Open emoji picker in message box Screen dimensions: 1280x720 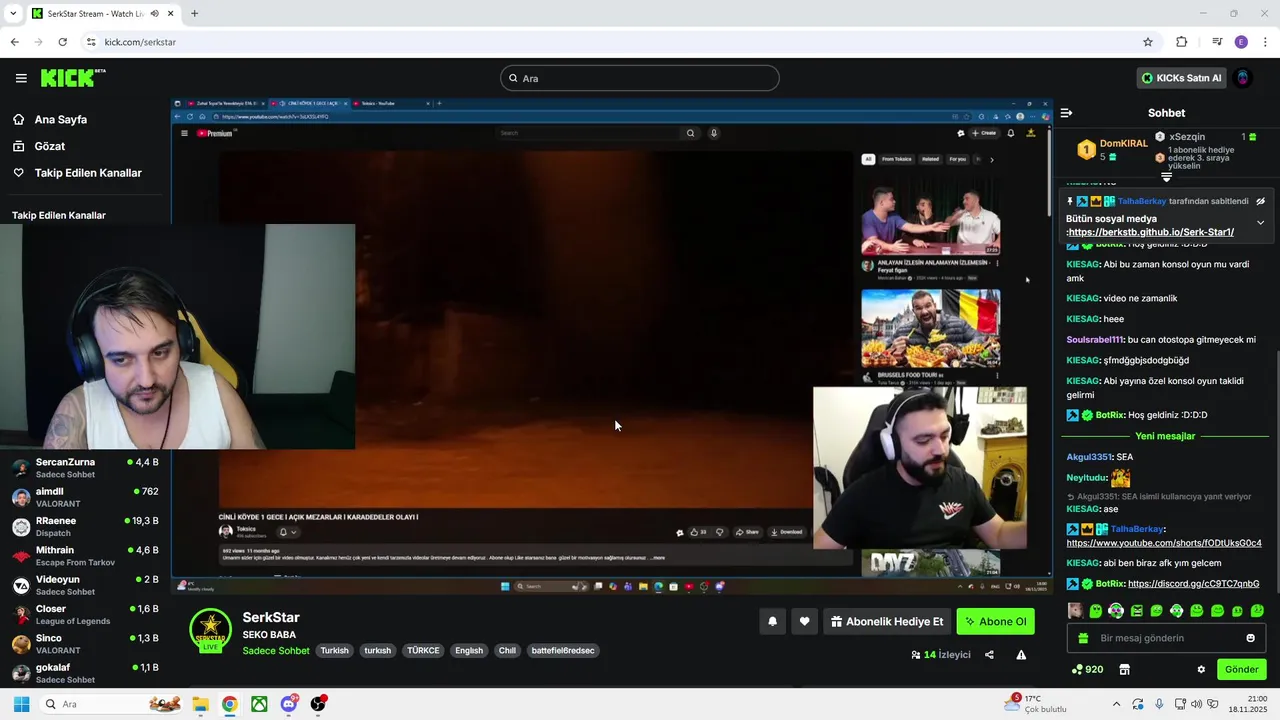click(1250, 638)
